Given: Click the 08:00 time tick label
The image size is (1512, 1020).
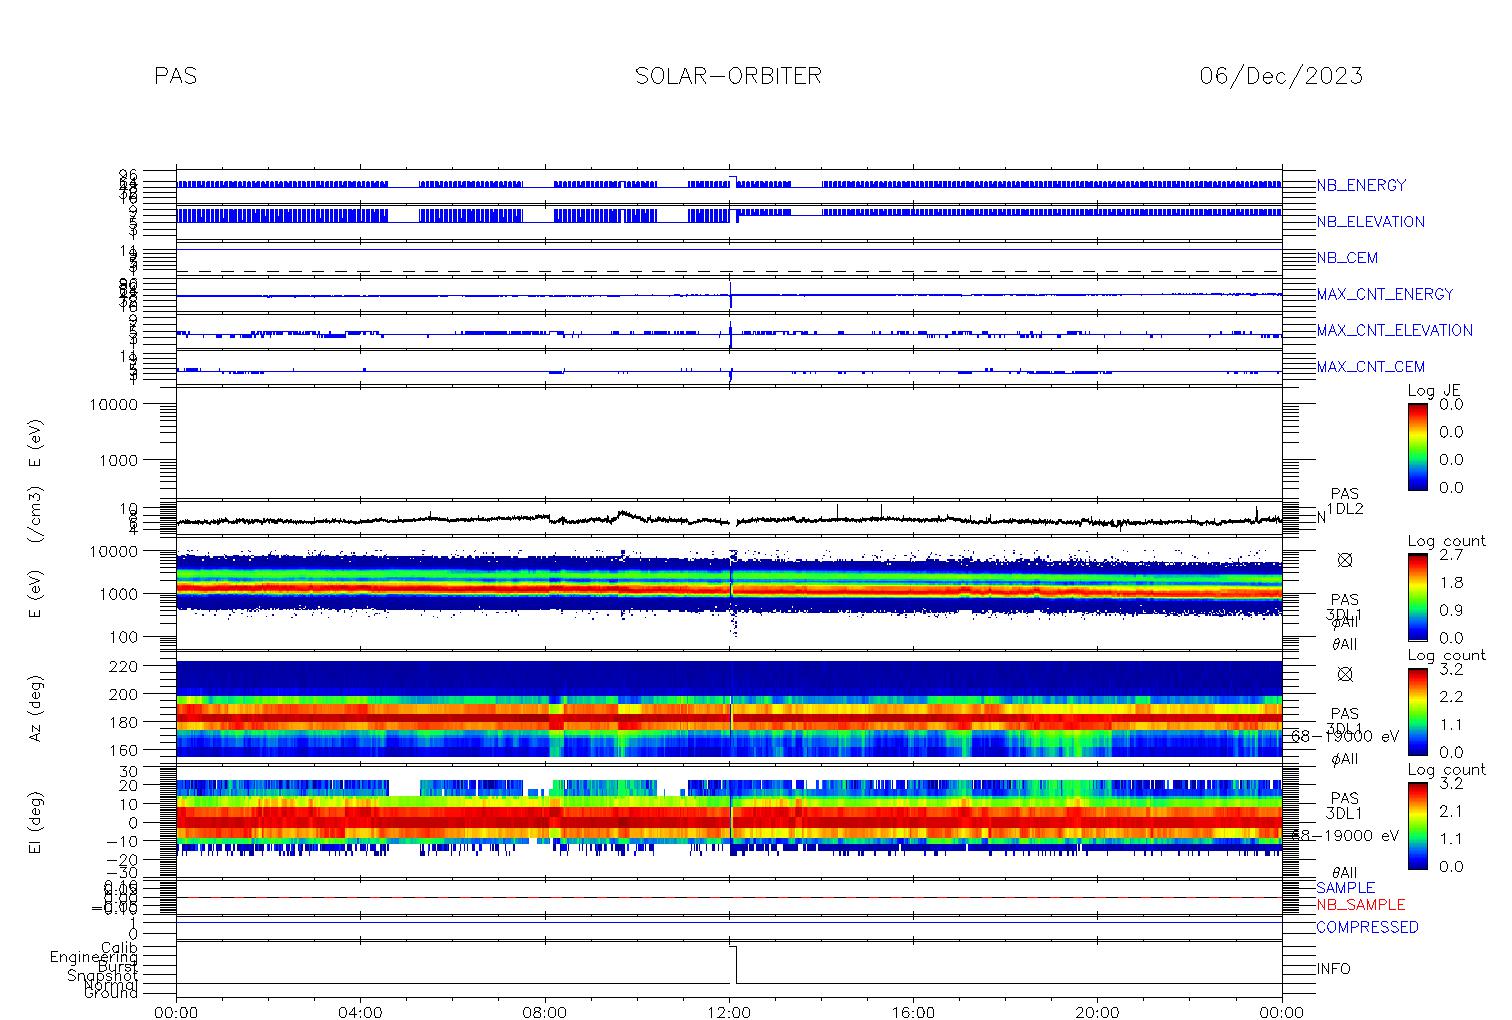Looking at the screenshot, I should (x=545, y=1012).
